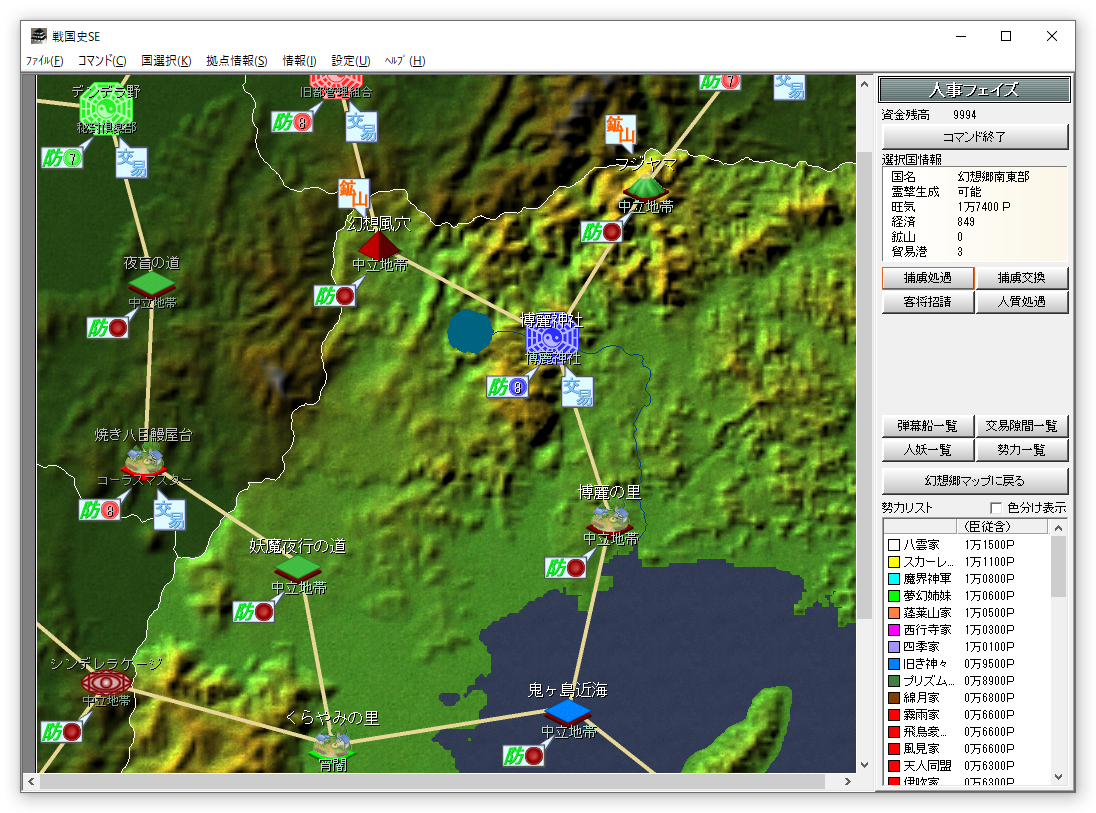Select 八雲家 white swatch in faction list
This screenshot has width=1096, height=813.
(894, 545)
